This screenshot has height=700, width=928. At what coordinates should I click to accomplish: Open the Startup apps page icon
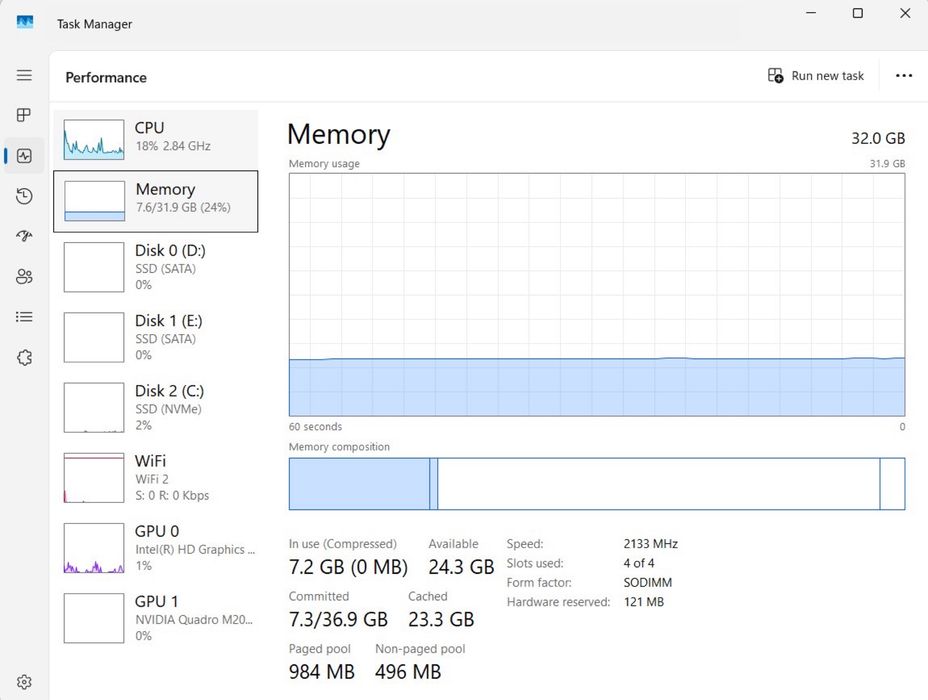(x=24, y=236)
